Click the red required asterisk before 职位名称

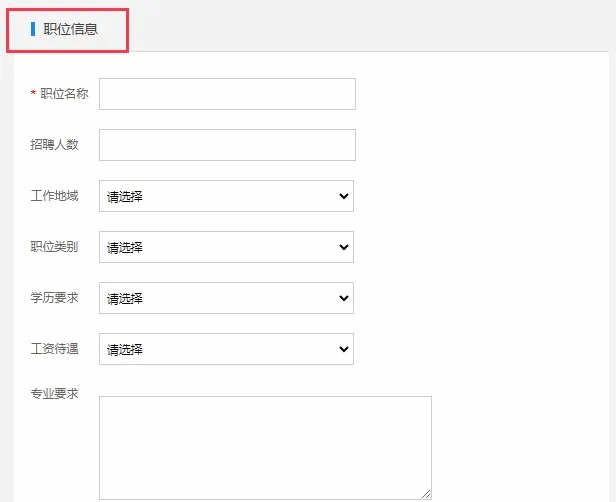tap(33, 95)
